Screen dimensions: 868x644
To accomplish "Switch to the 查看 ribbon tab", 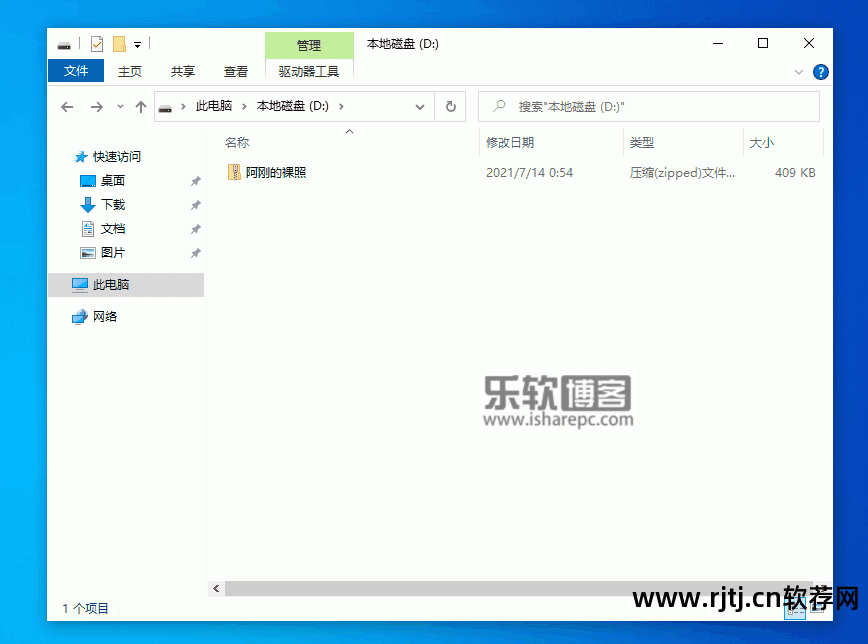I will pyautogui.click(x=235, y=72).
